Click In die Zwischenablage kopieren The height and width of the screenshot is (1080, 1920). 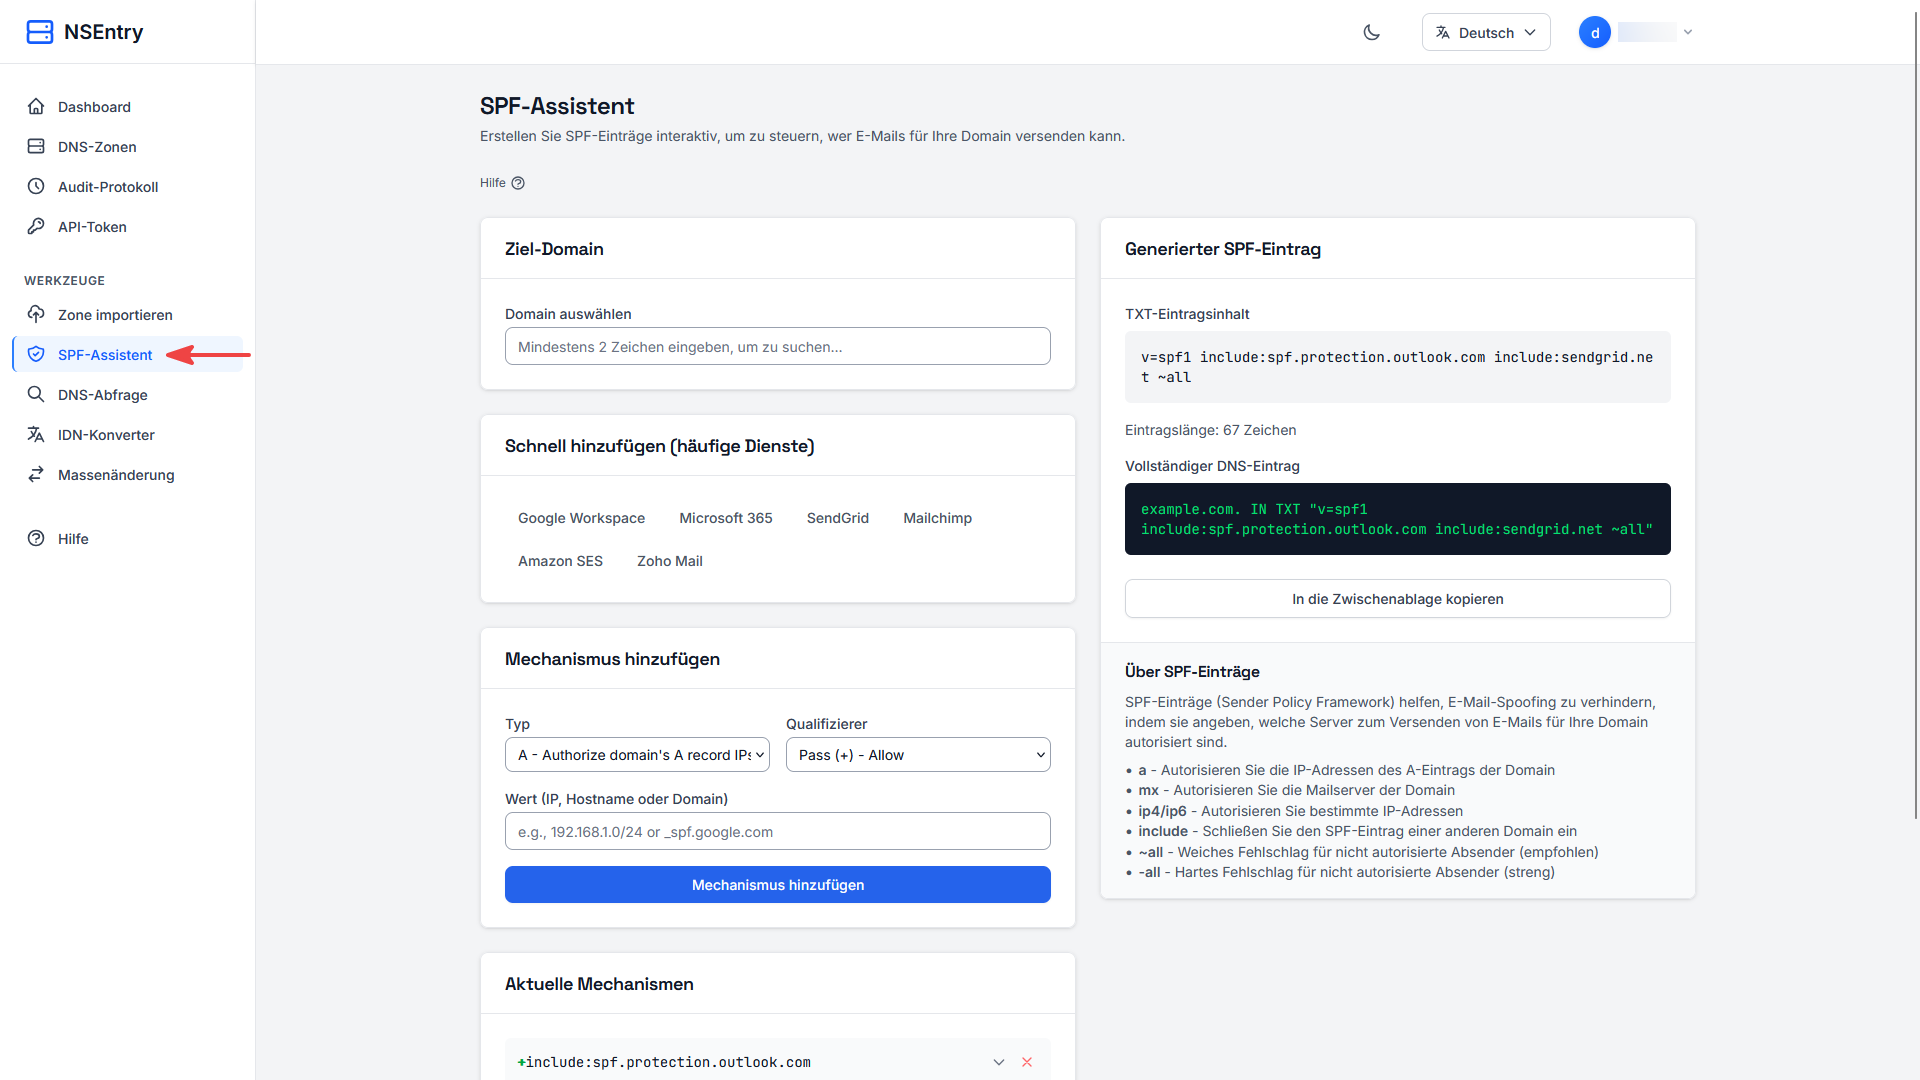pyautogui.click(x=1398, y=599)
